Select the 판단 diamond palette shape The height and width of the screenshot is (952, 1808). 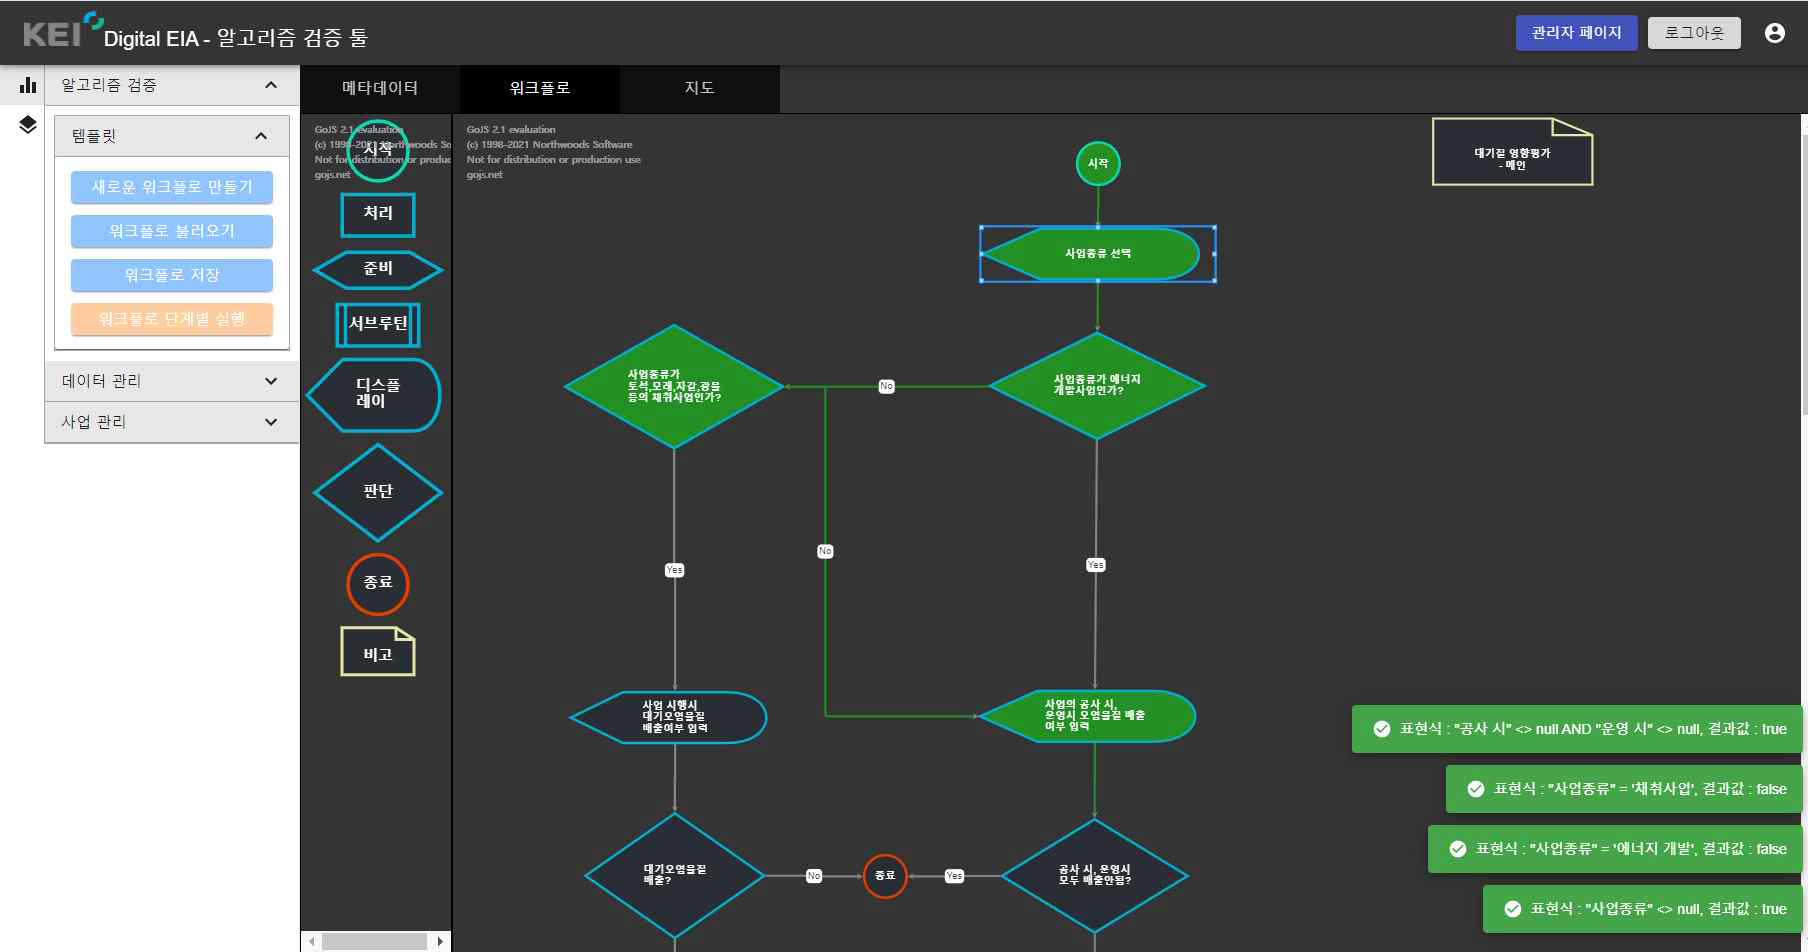pyautogui.click(x=378, y=492)
